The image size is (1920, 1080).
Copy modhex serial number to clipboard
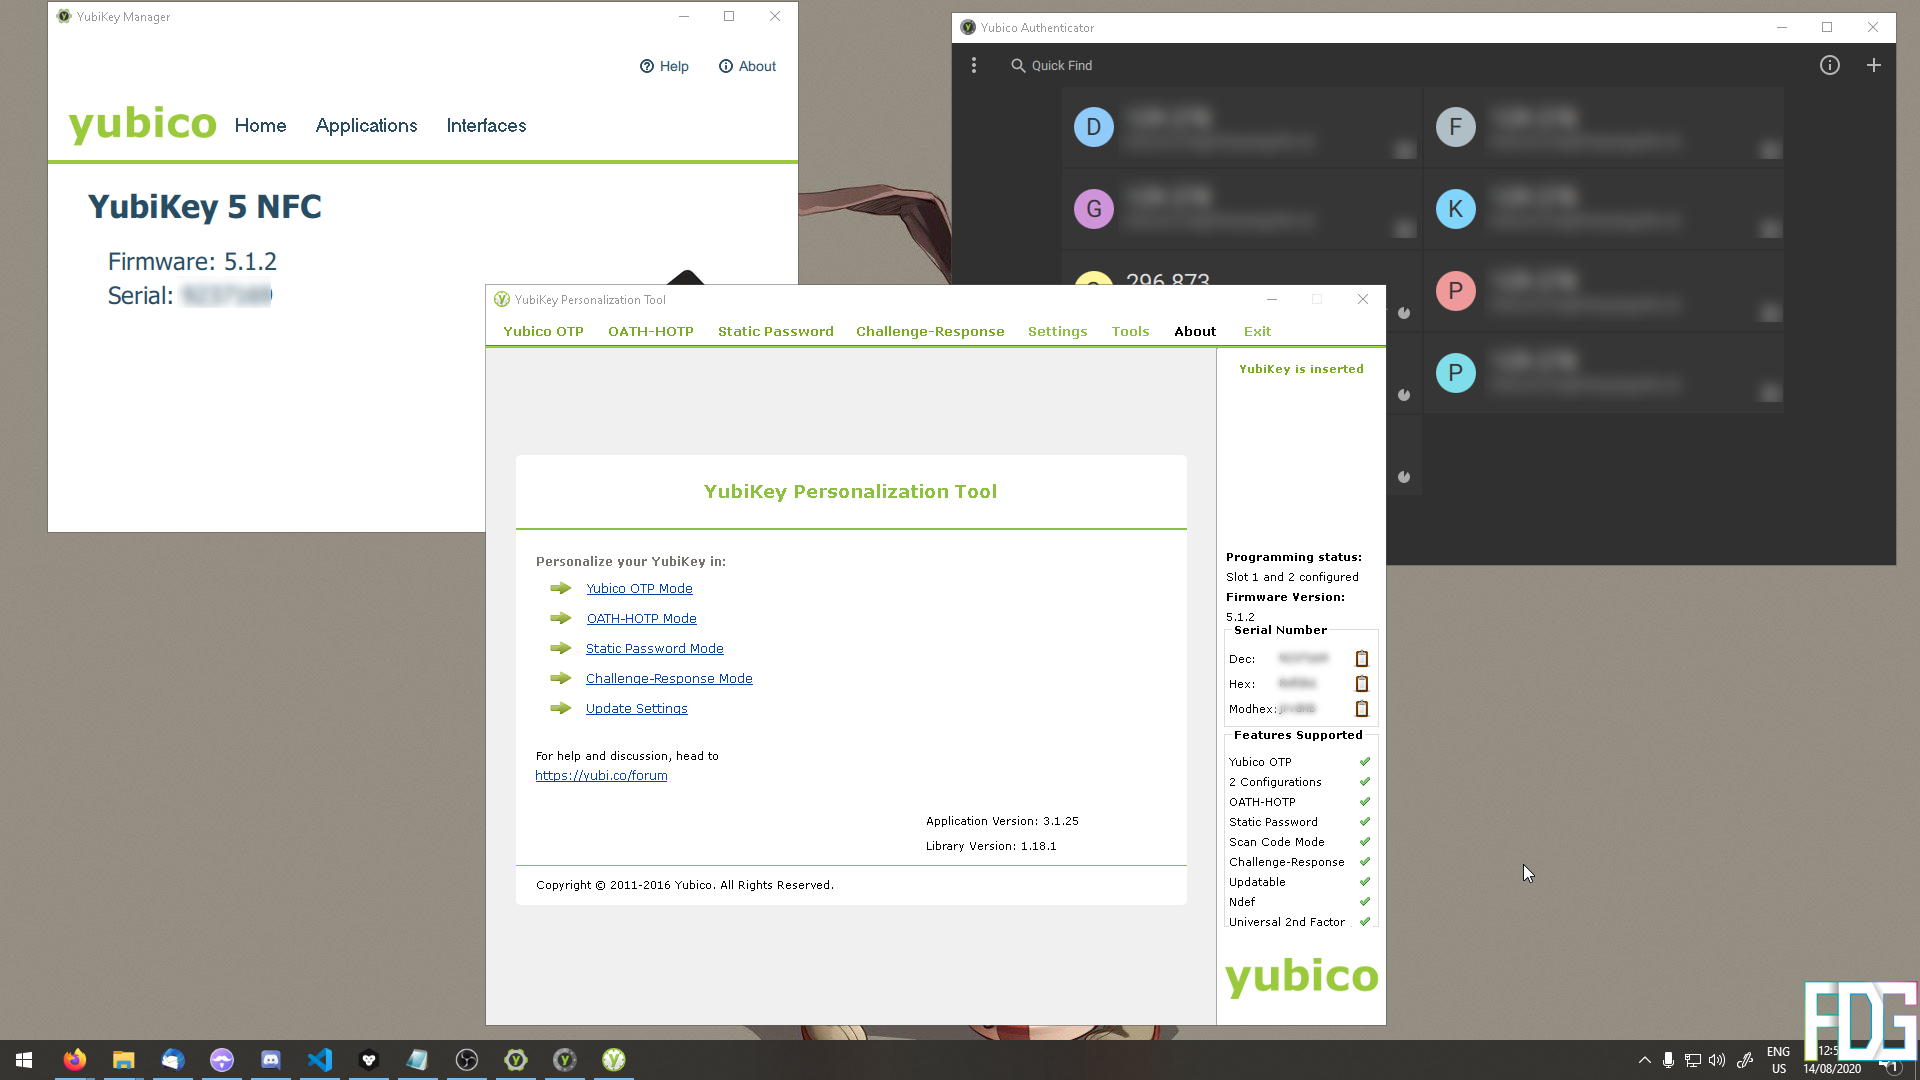1361,709
